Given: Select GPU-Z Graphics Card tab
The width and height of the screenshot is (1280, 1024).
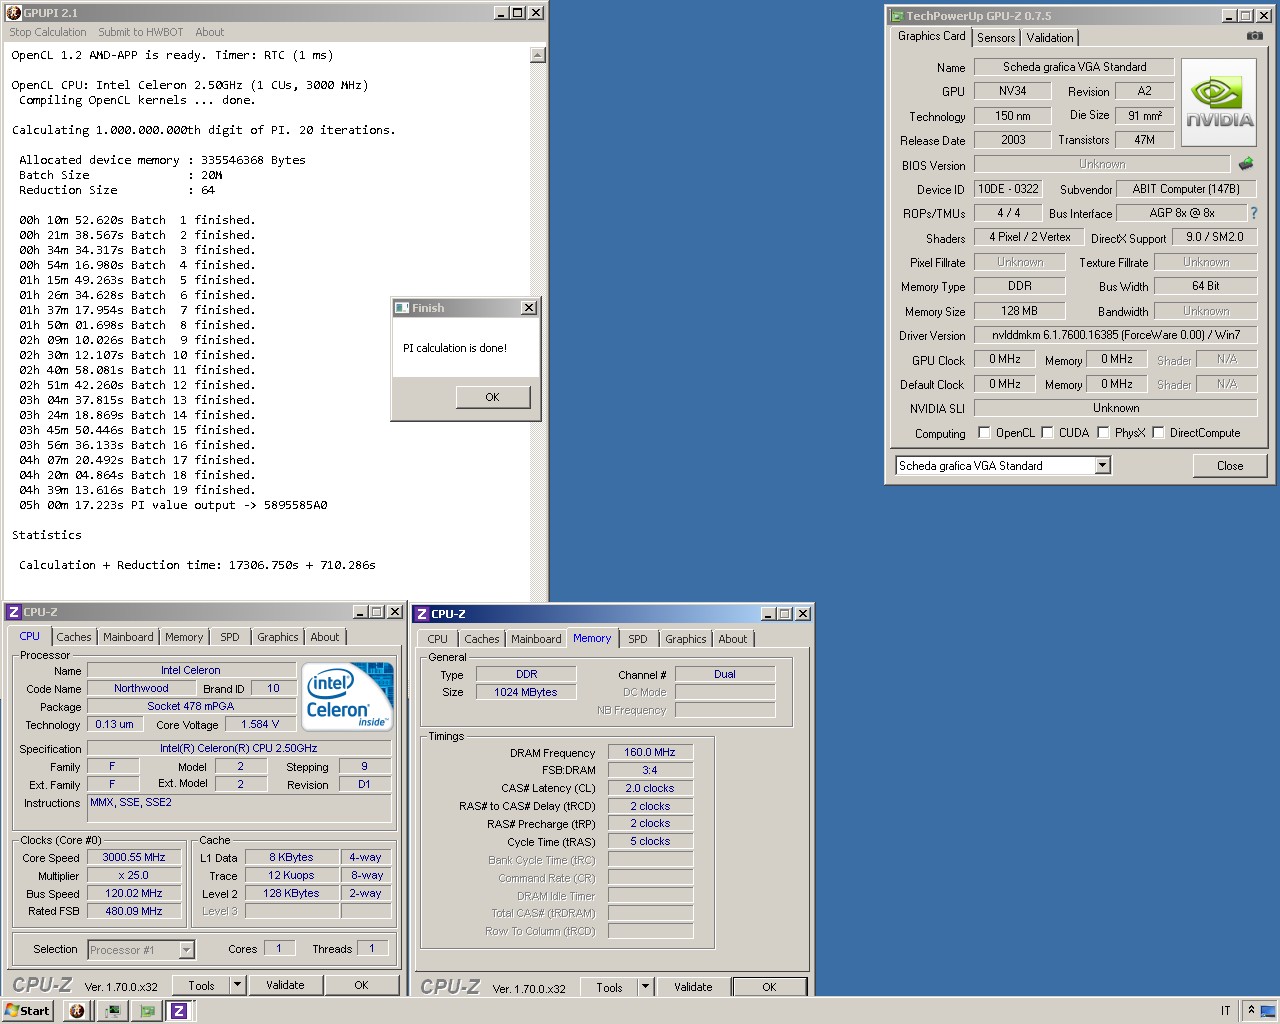Looking at the screenshot, I should click(932, 36).
